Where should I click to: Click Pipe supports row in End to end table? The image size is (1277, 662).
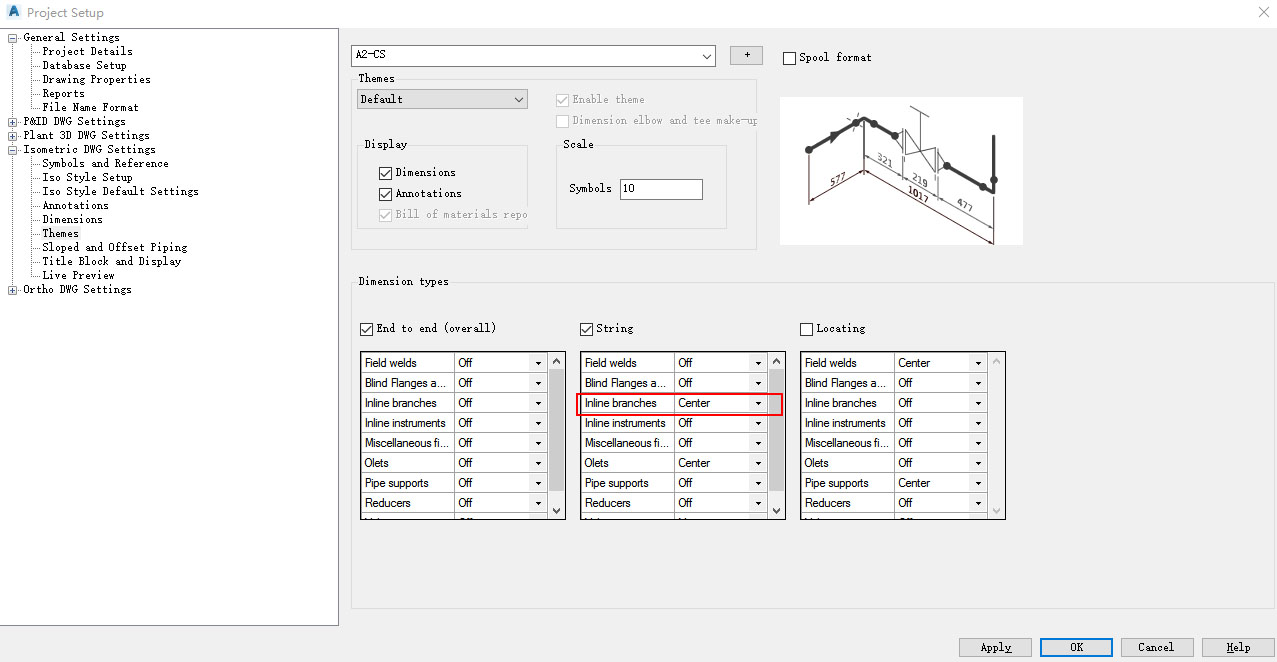point(454,483)
